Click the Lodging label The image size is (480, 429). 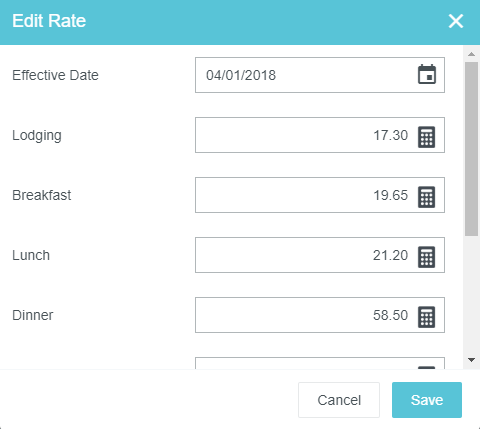(x=37, y=136)
